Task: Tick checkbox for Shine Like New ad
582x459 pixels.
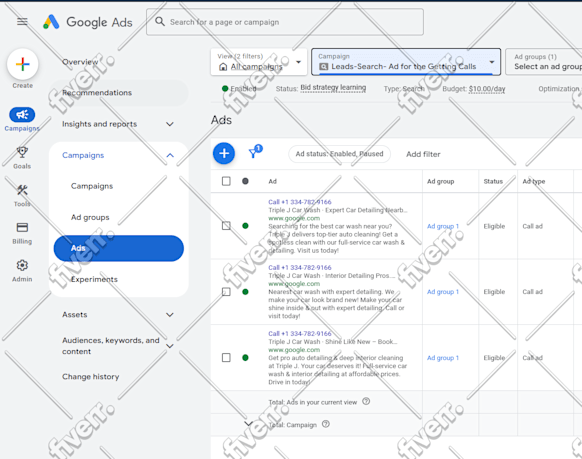Action: pyautogui.click(x=226, y=358)
